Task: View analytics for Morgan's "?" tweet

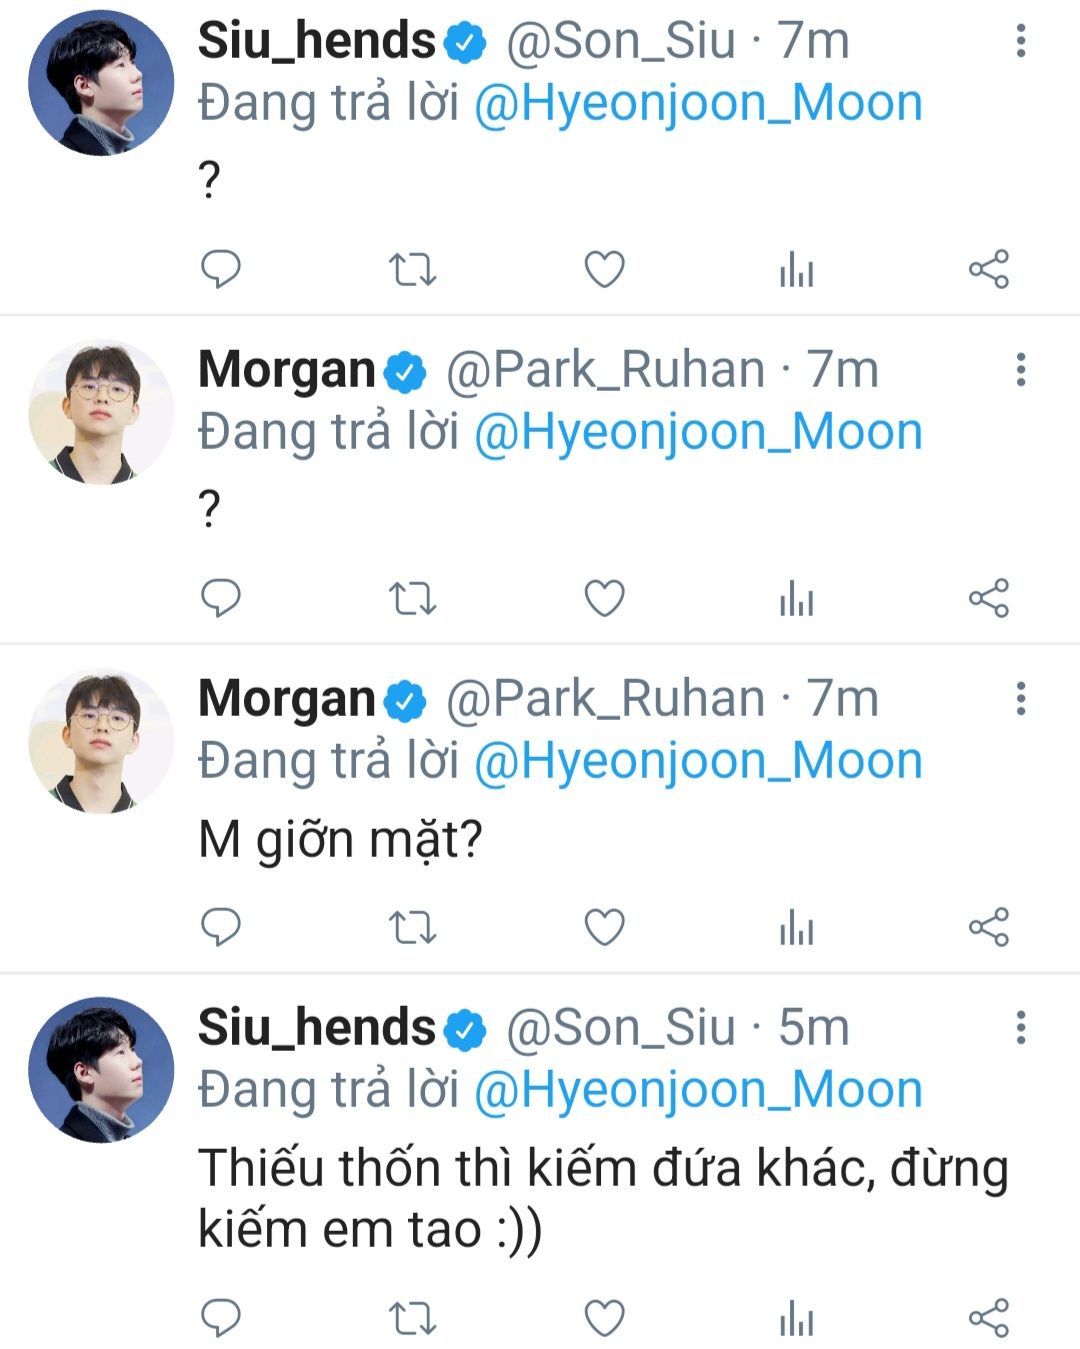Action: pyautogui.click(x=796, y=598)
